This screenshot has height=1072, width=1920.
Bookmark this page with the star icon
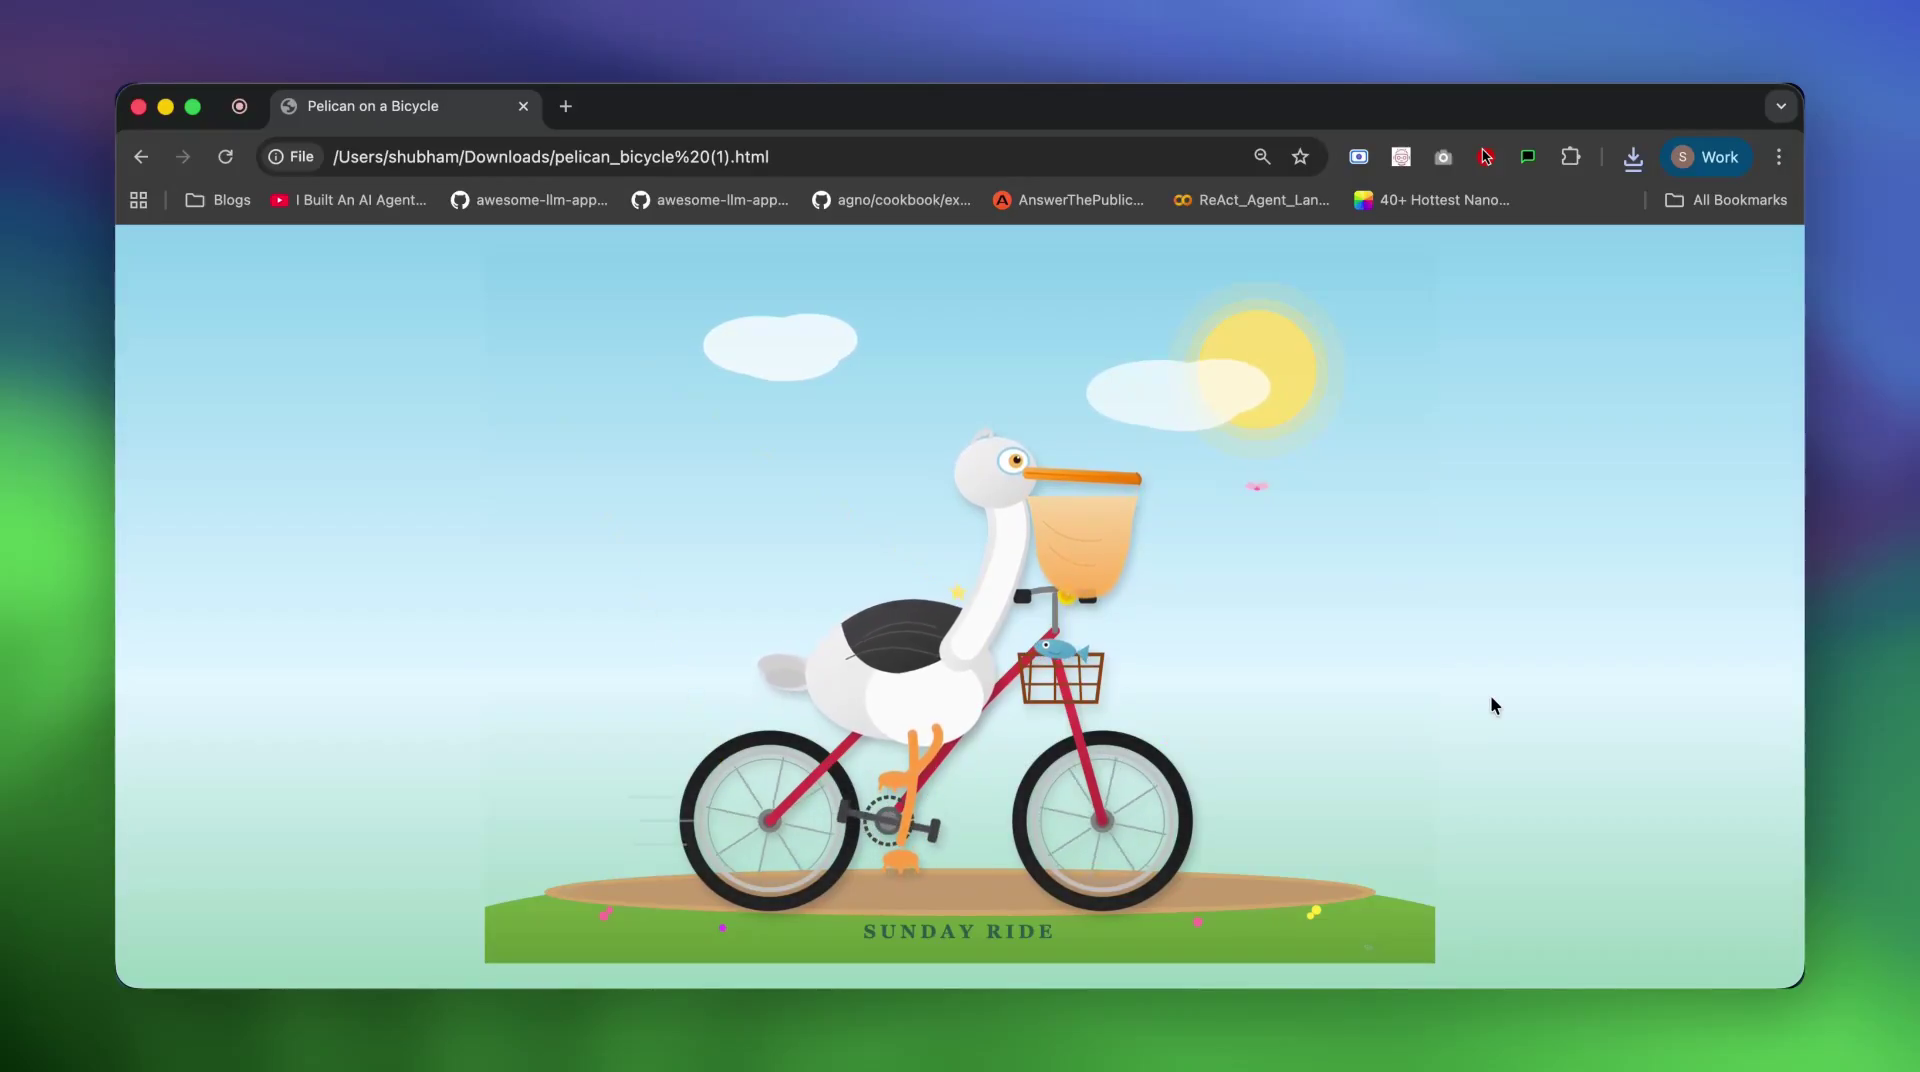[x=1300, y=157]
